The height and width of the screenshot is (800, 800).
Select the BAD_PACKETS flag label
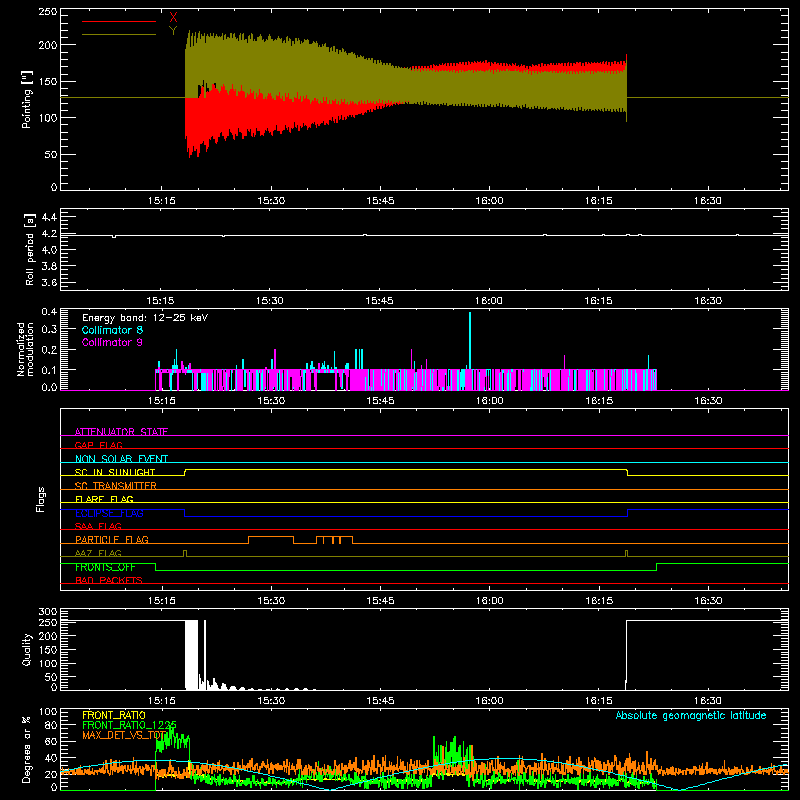pos(109,580)
